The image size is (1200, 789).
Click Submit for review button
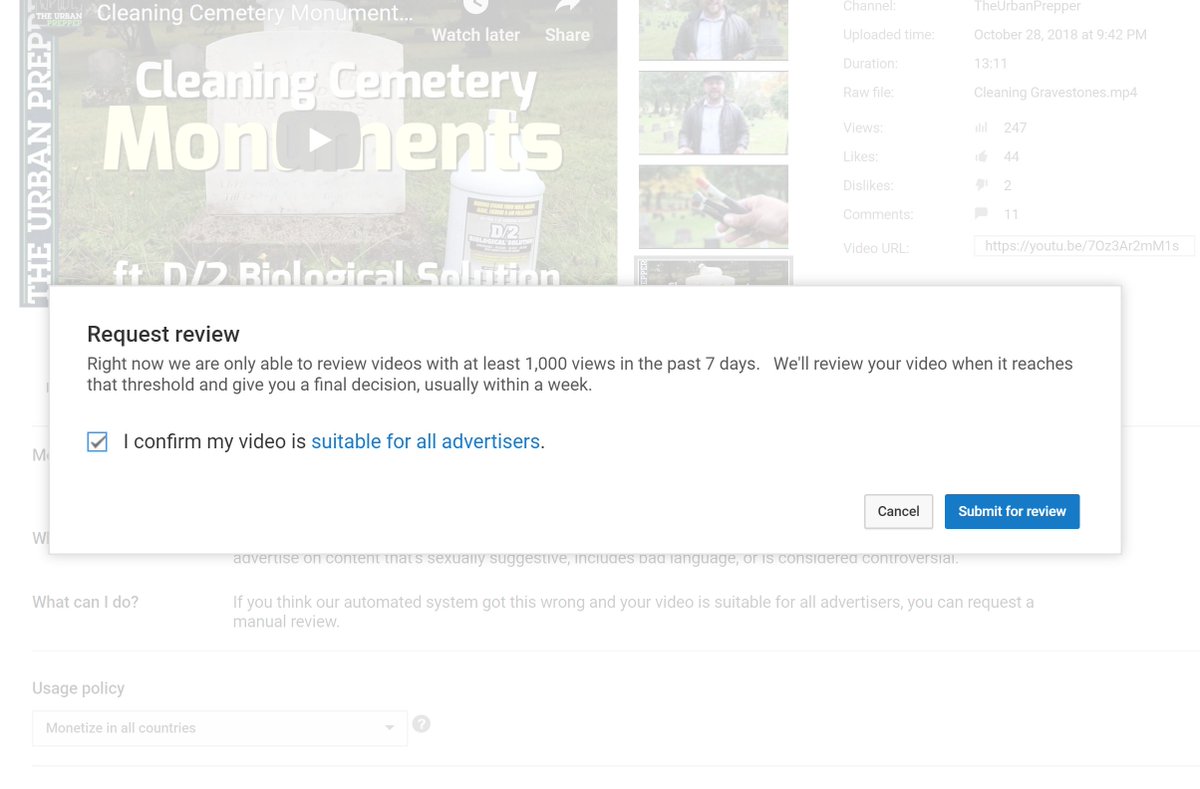click(x=1012, y=511)
